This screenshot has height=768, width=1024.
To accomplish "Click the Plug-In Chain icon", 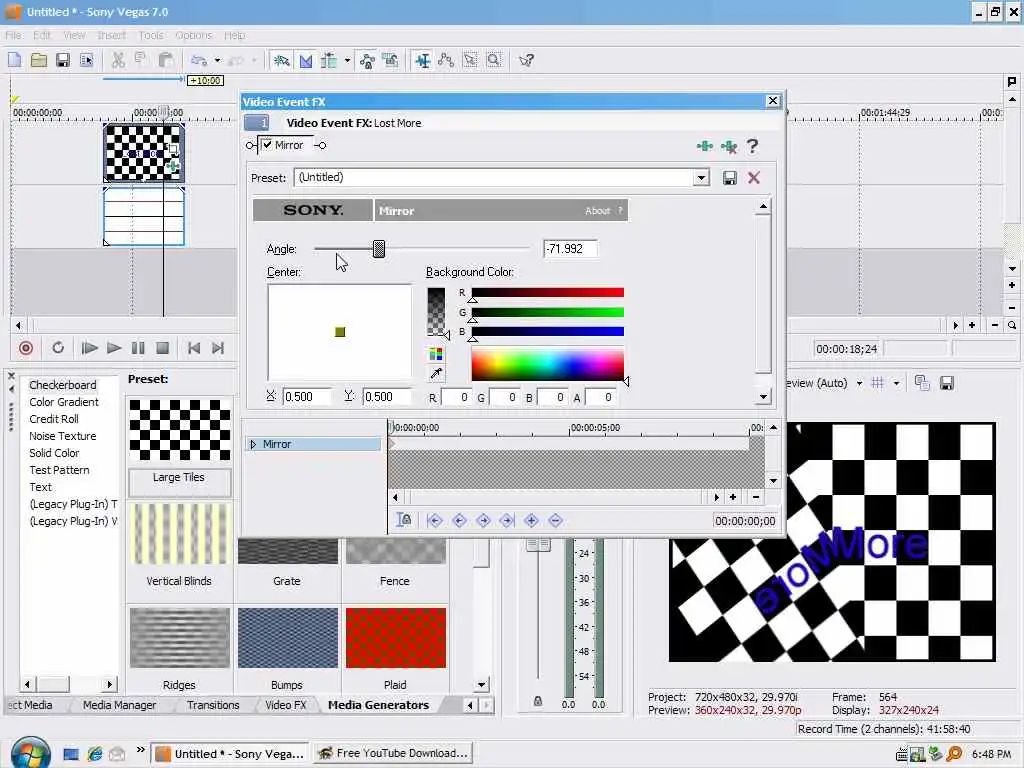I will coord(705,146).
